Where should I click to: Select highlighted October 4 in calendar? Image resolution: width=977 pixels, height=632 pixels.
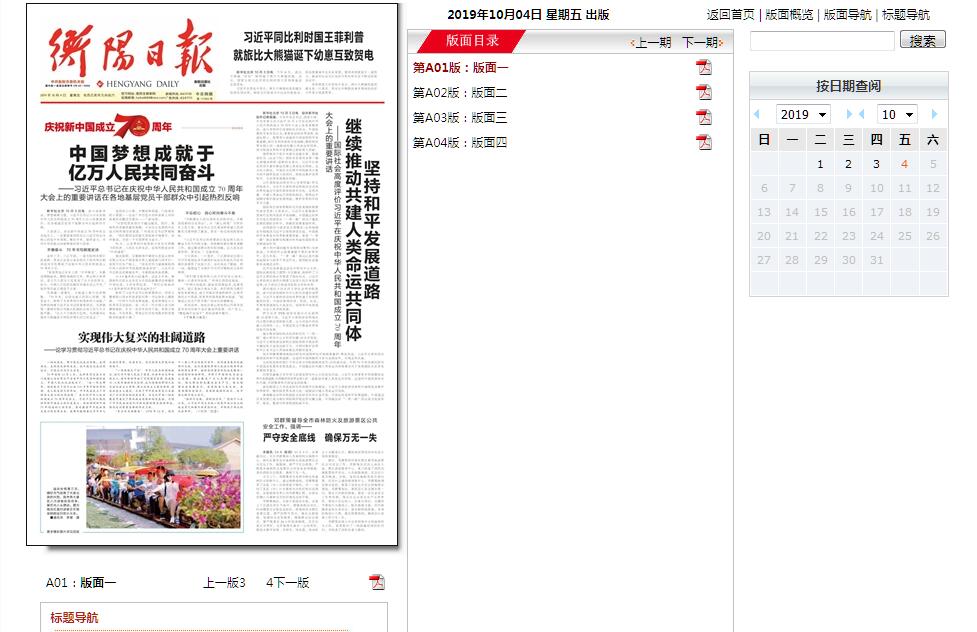pyautogui.click(x=904, y=164)
